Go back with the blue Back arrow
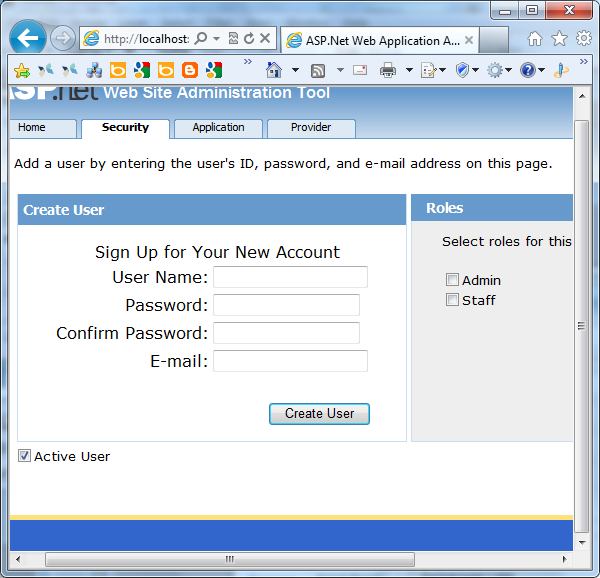This screenshot has height=578, width=600. (28, 38)
